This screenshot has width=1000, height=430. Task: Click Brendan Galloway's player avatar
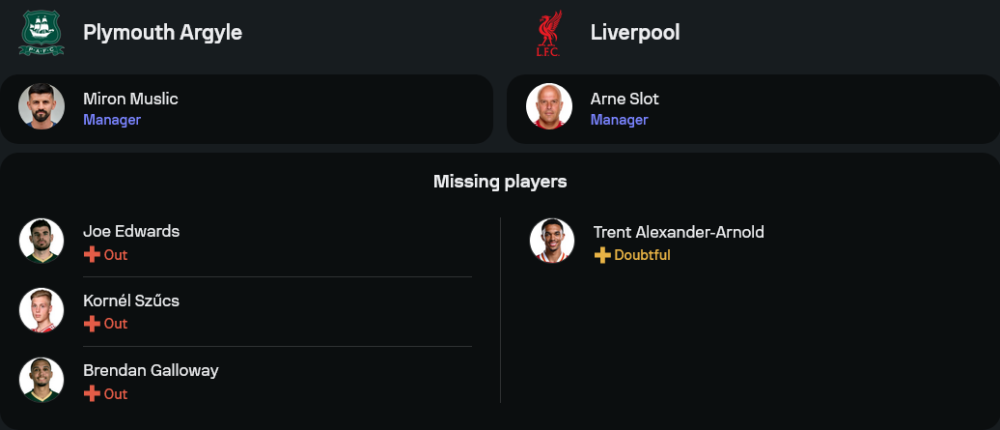click(41, 380)
